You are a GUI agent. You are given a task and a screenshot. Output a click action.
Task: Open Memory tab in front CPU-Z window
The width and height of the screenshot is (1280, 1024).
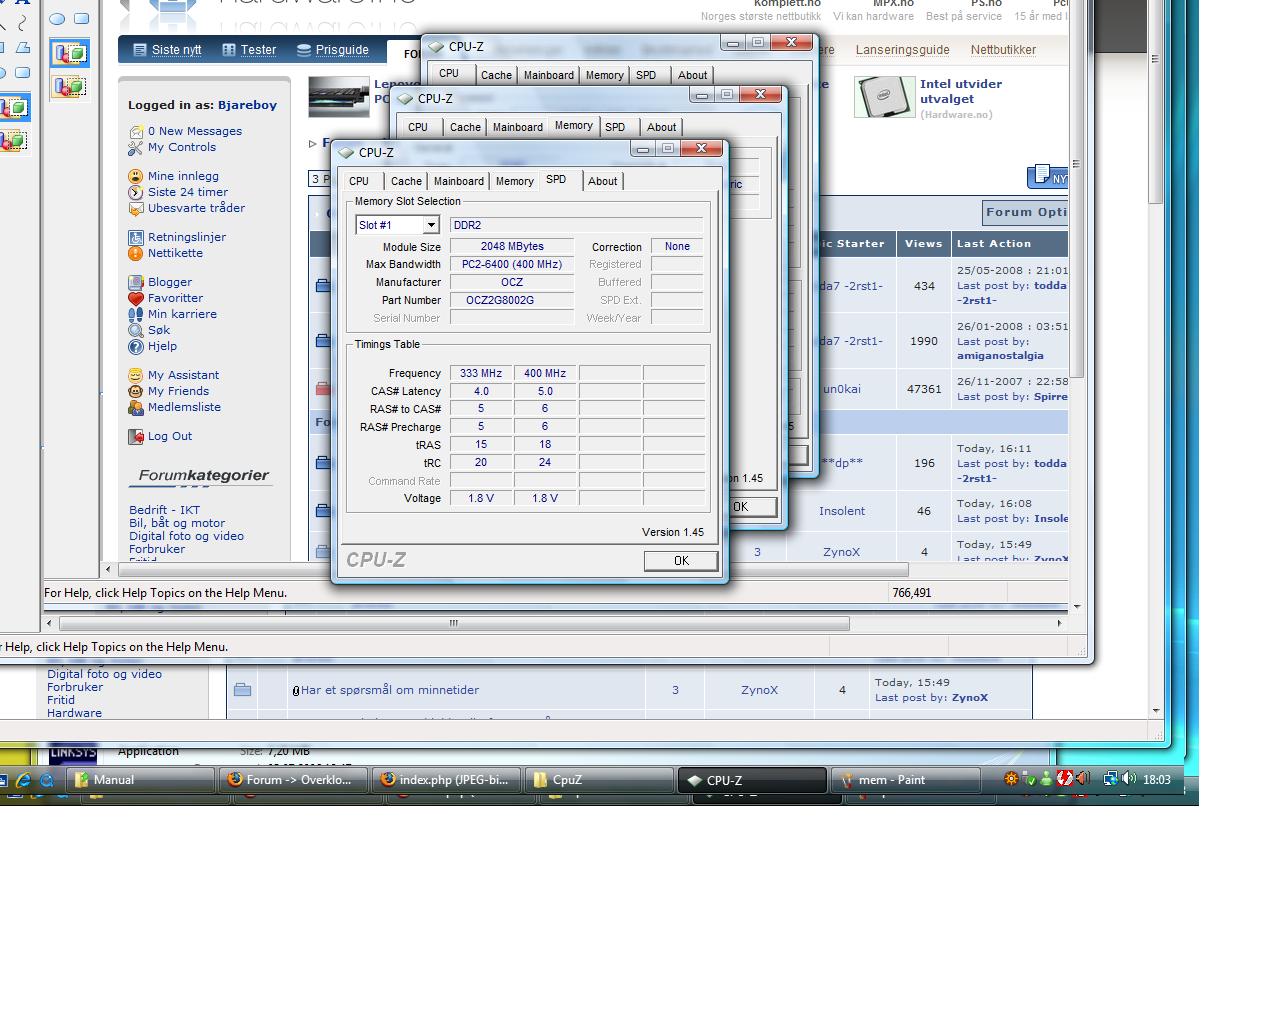click(515, 181)
